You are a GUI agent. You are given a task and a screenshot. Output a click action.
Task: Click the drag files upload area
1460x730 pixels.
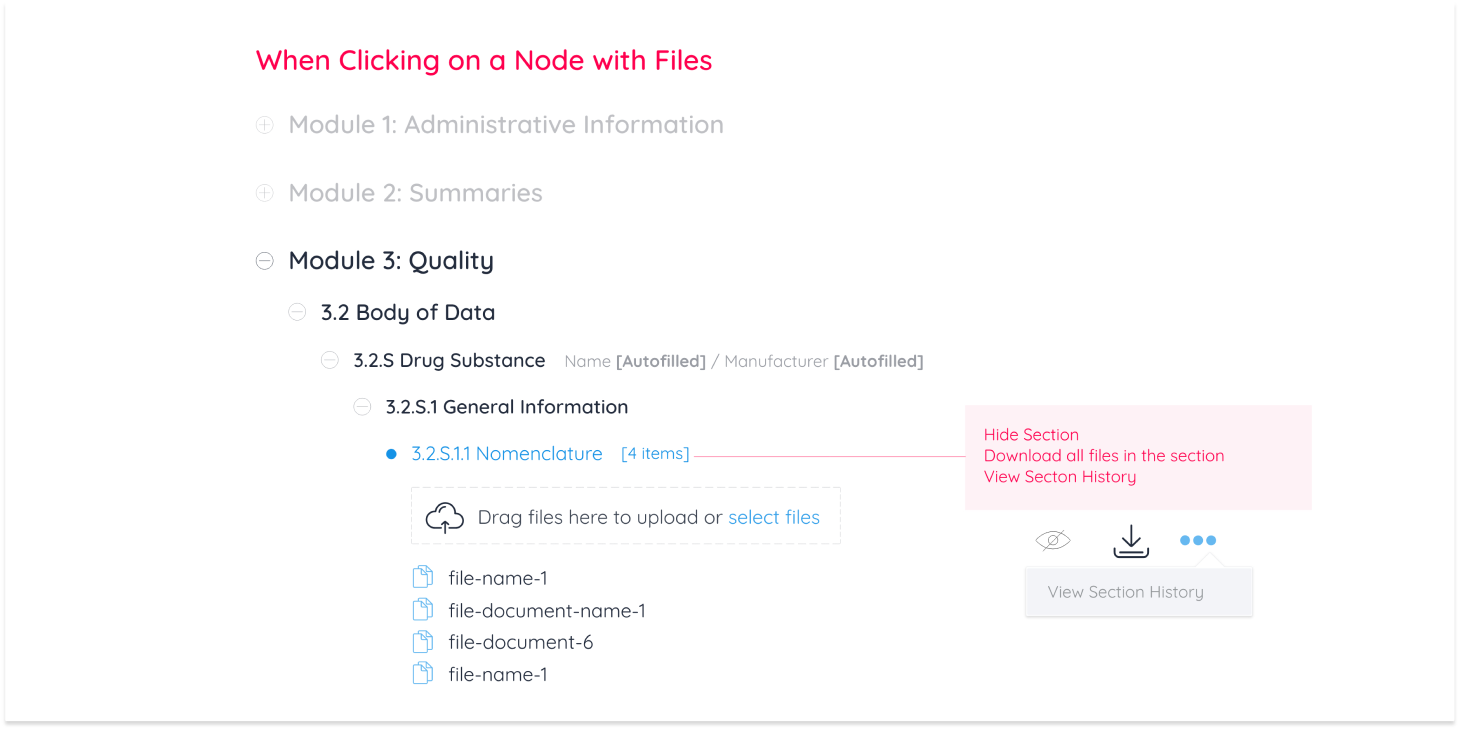626,516
